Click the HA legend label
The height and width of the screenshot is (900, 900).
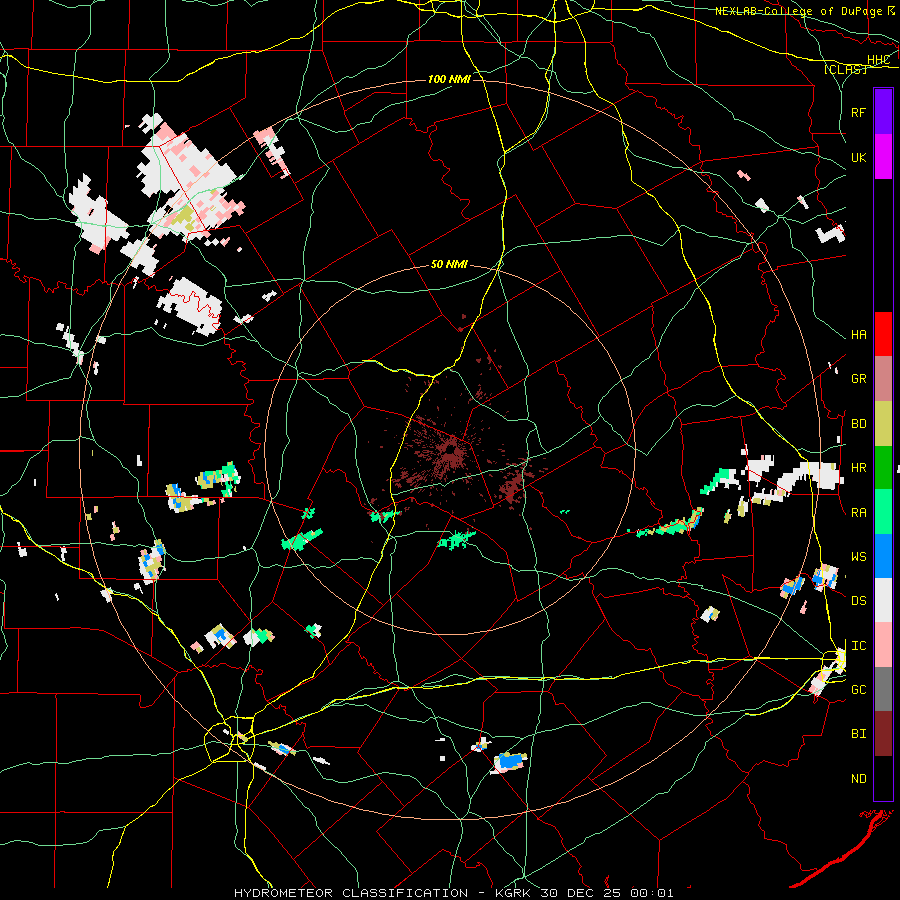click(858, 335)
